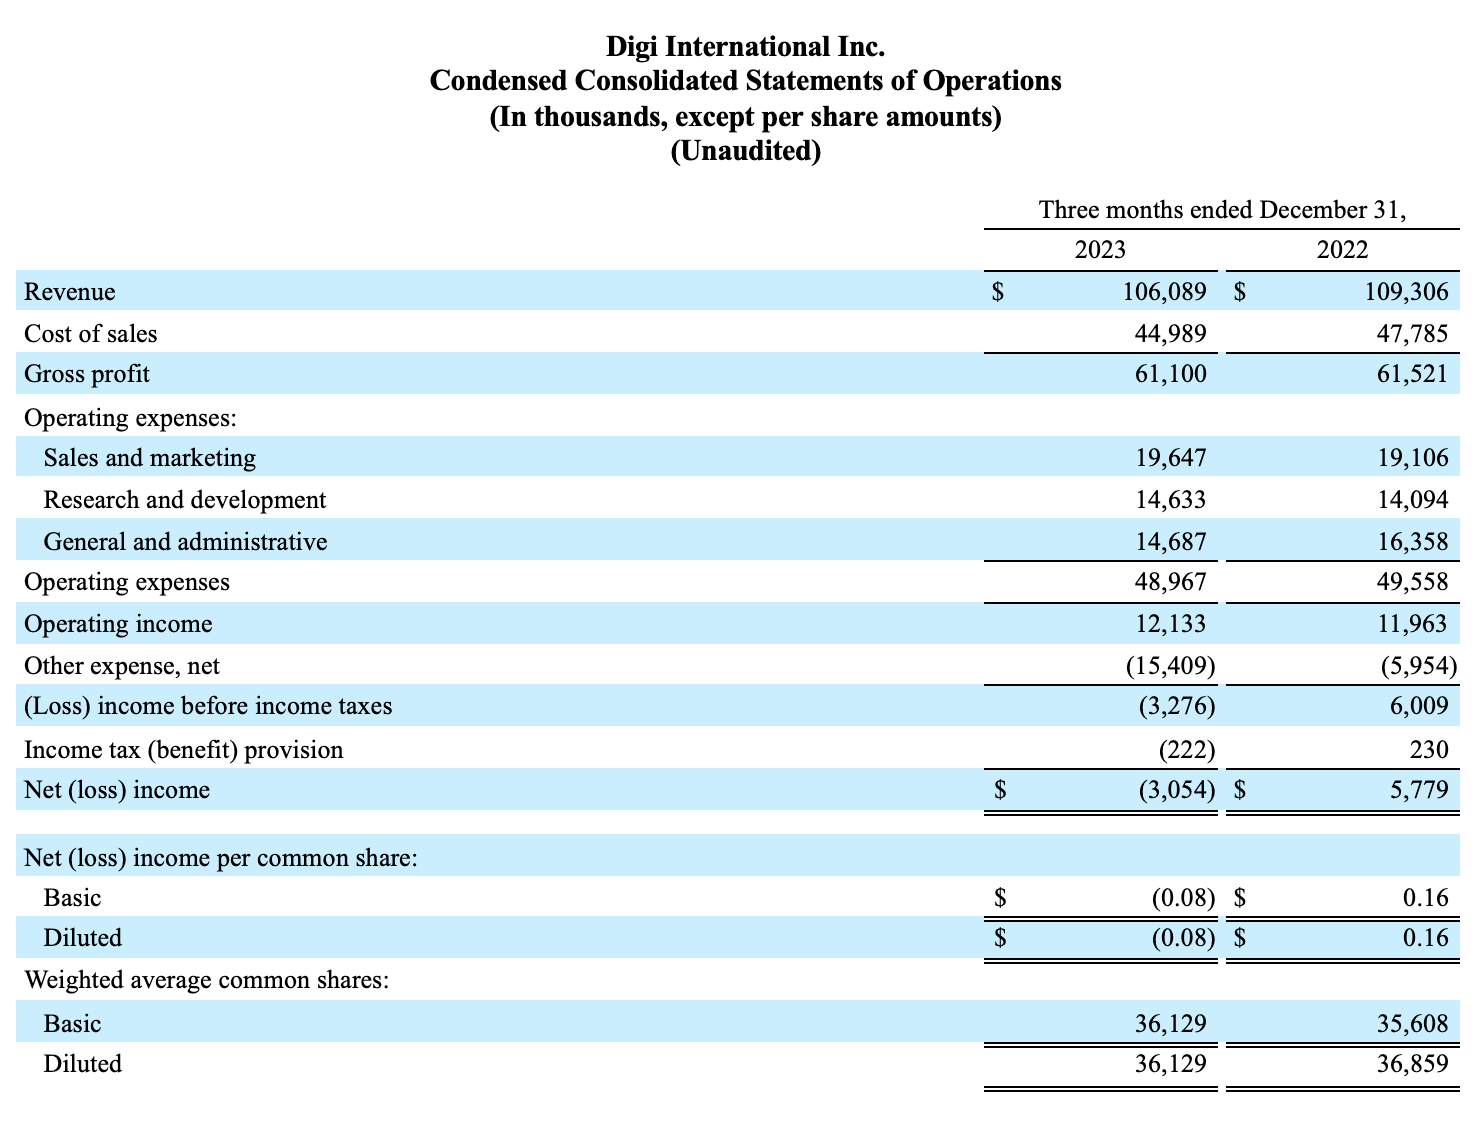This screenshot has height=1136, width=1478.
Task: Click the 'Operating expenses:' section heading
Action: (131, 417)
